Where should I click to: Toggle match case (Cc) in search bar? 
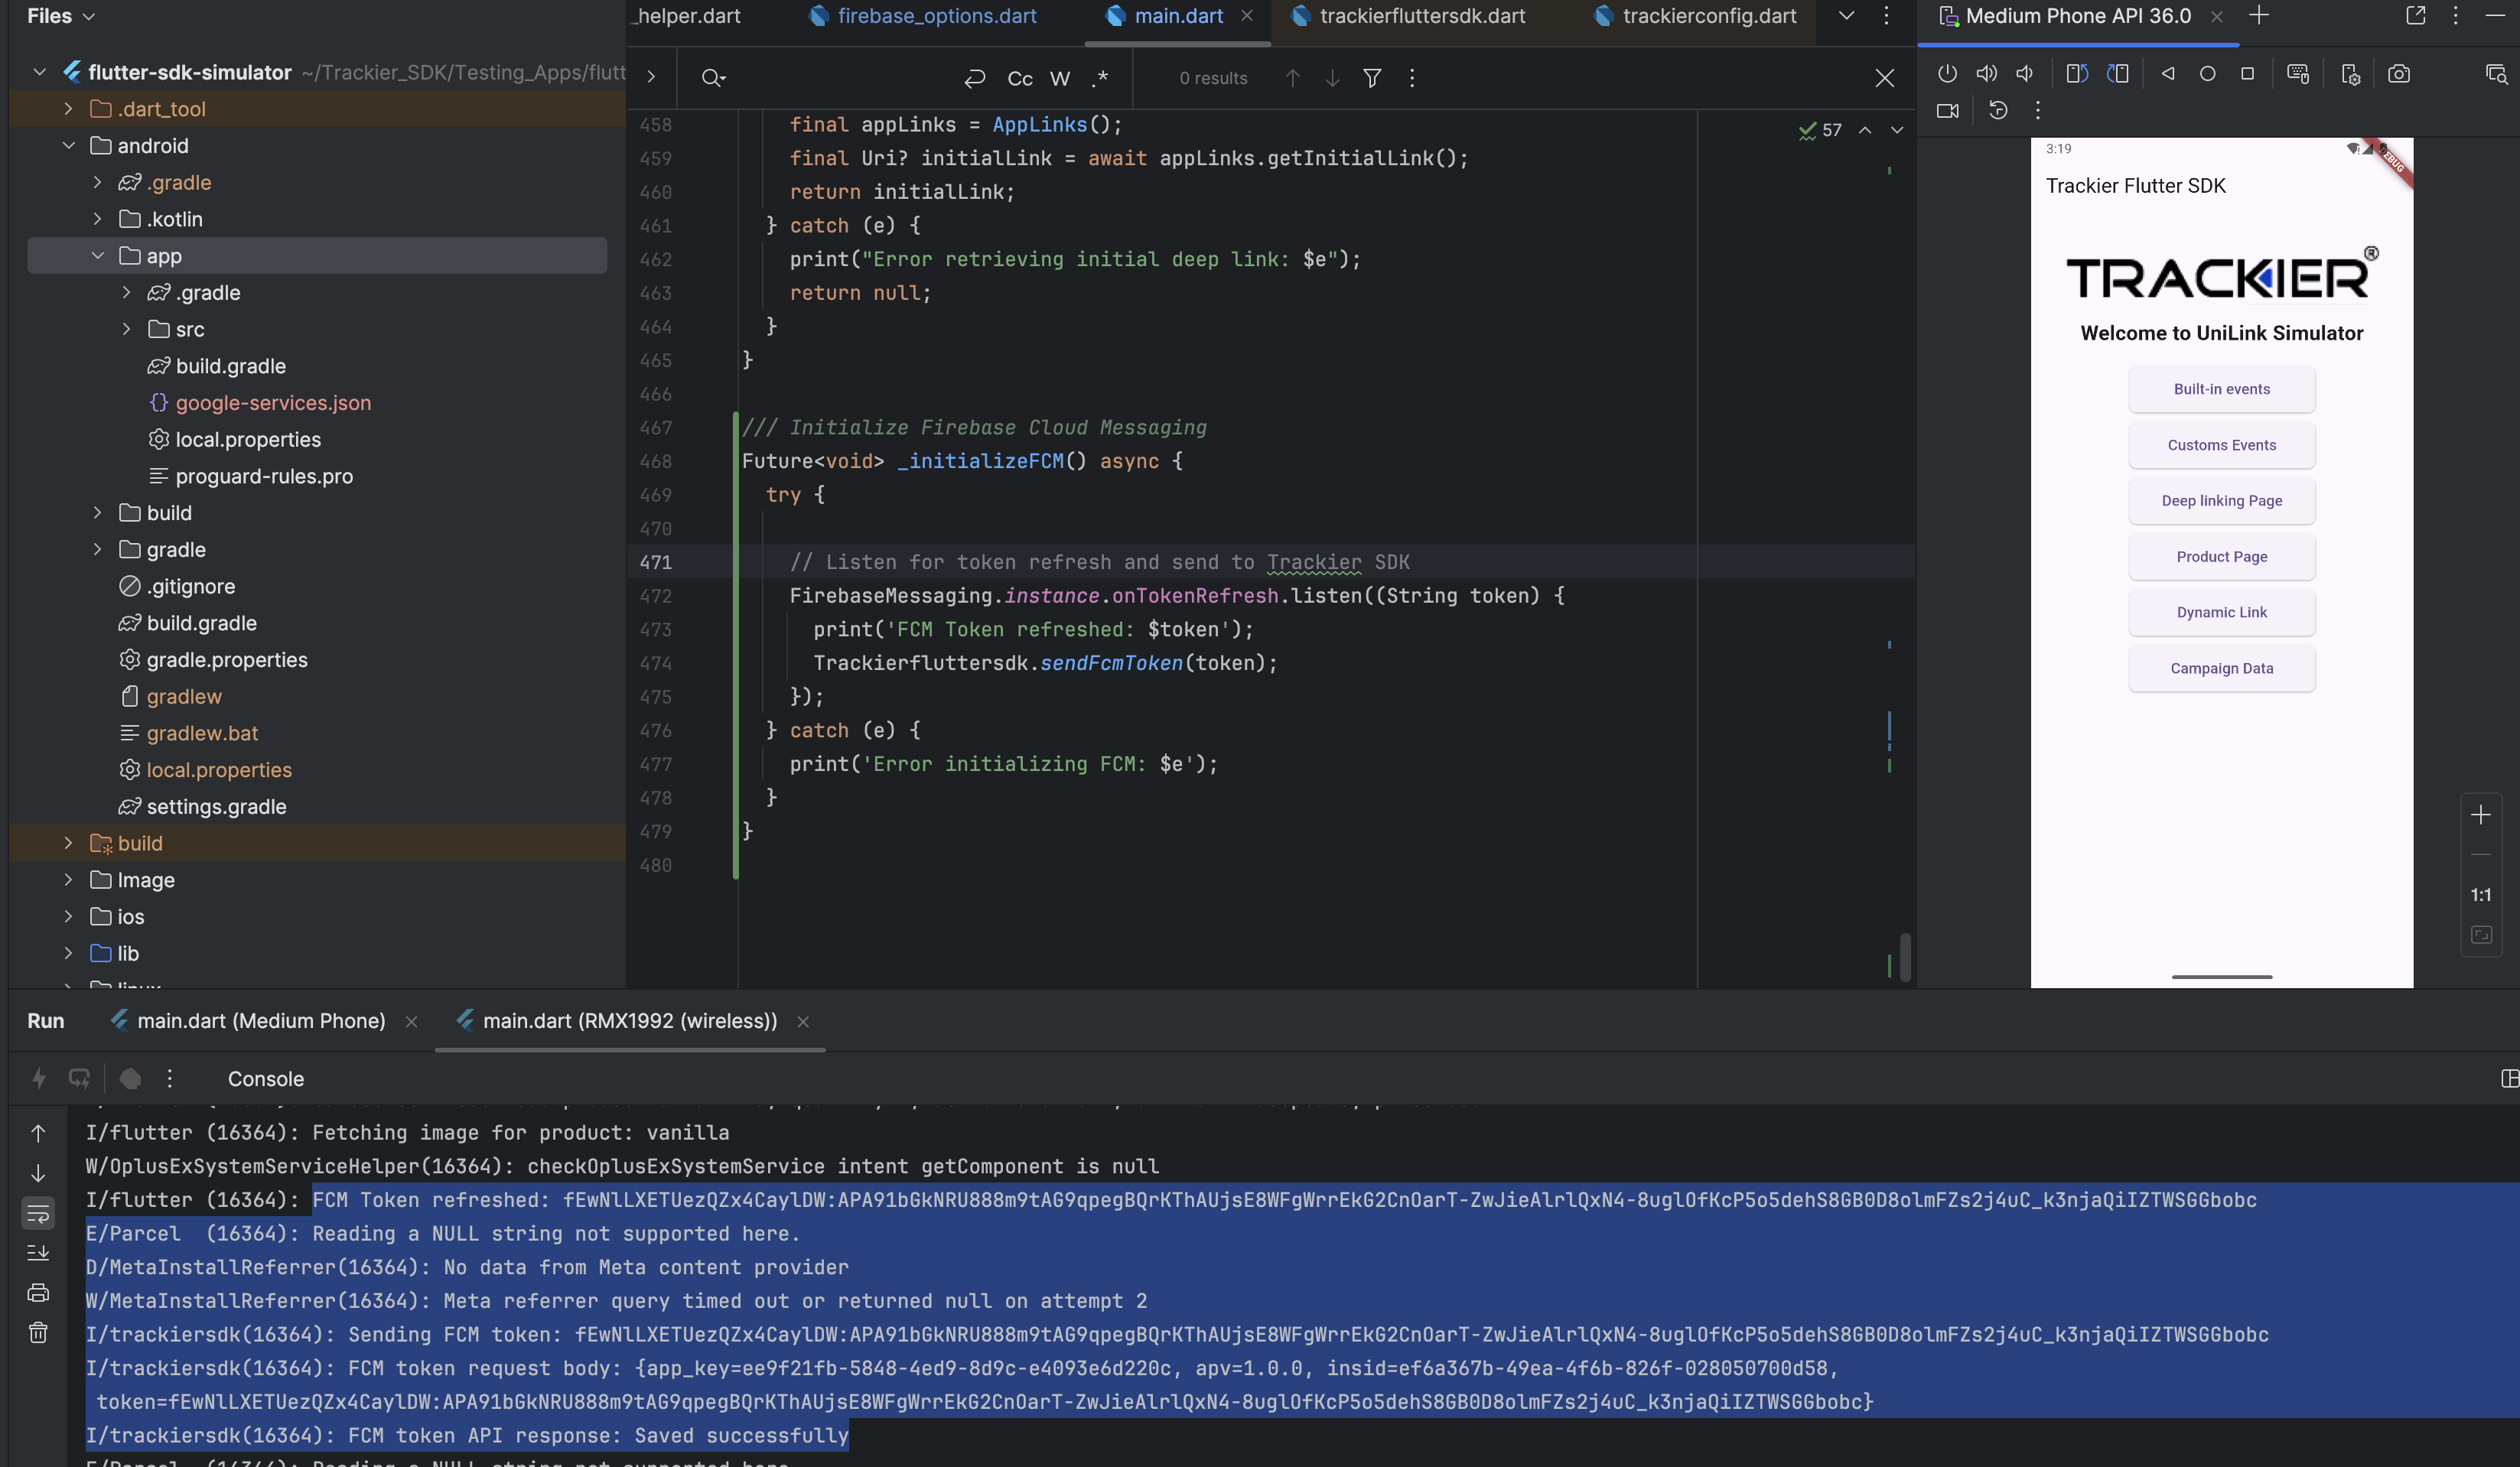point(1019,78)
